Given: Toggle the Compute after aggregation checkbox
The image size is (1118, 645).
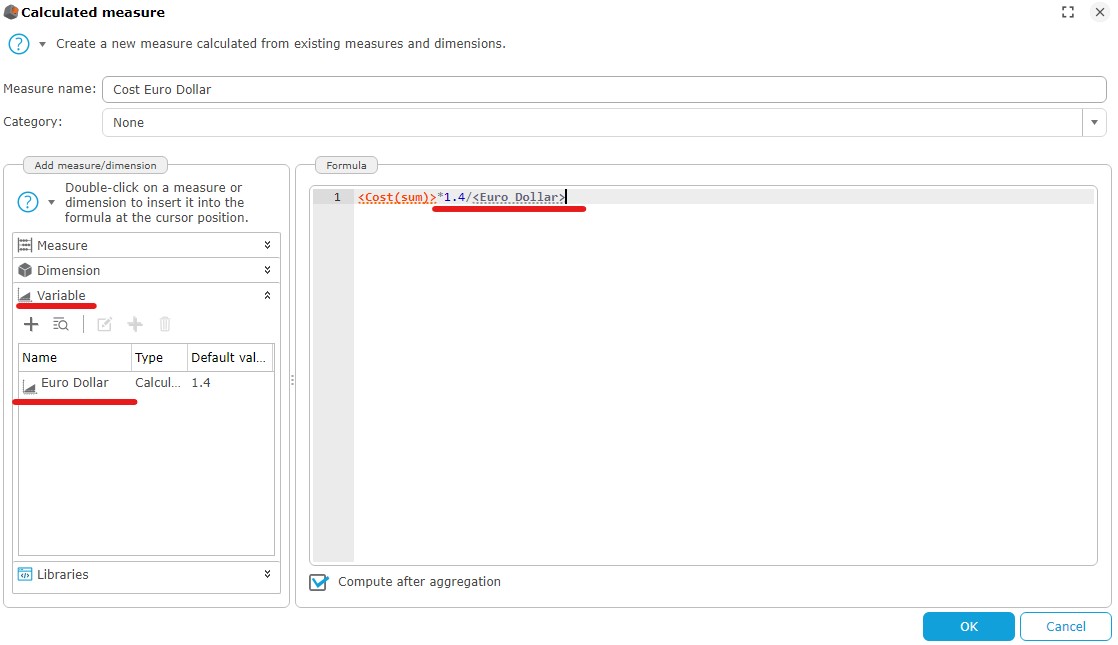Looking at the screenshot, I should pos(318,582).
